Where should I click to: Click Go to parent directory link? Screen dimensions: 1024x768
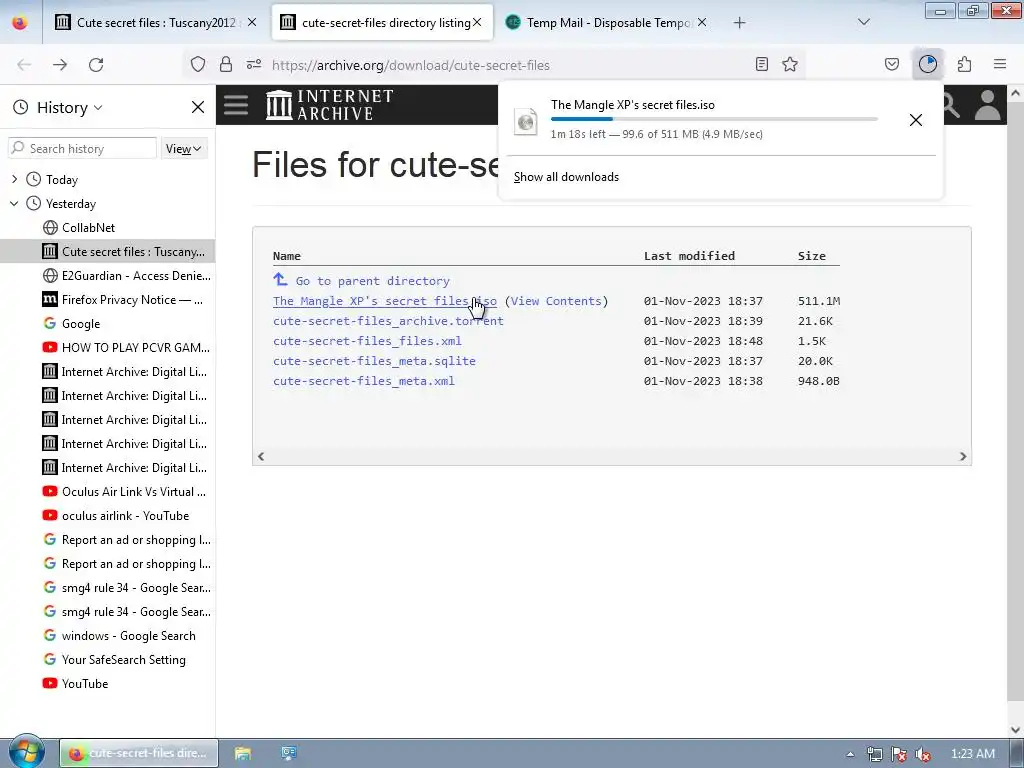[372, 281]
